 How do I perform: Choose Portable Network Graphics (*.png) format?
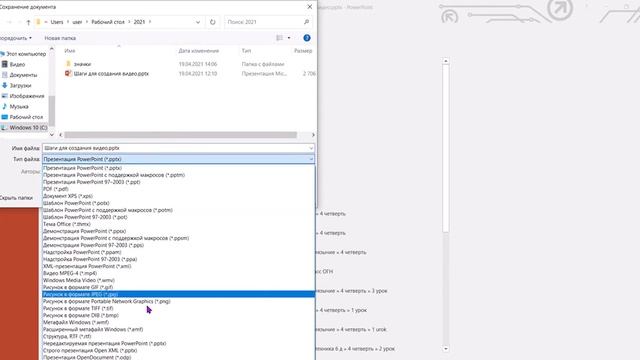[178, 301]
